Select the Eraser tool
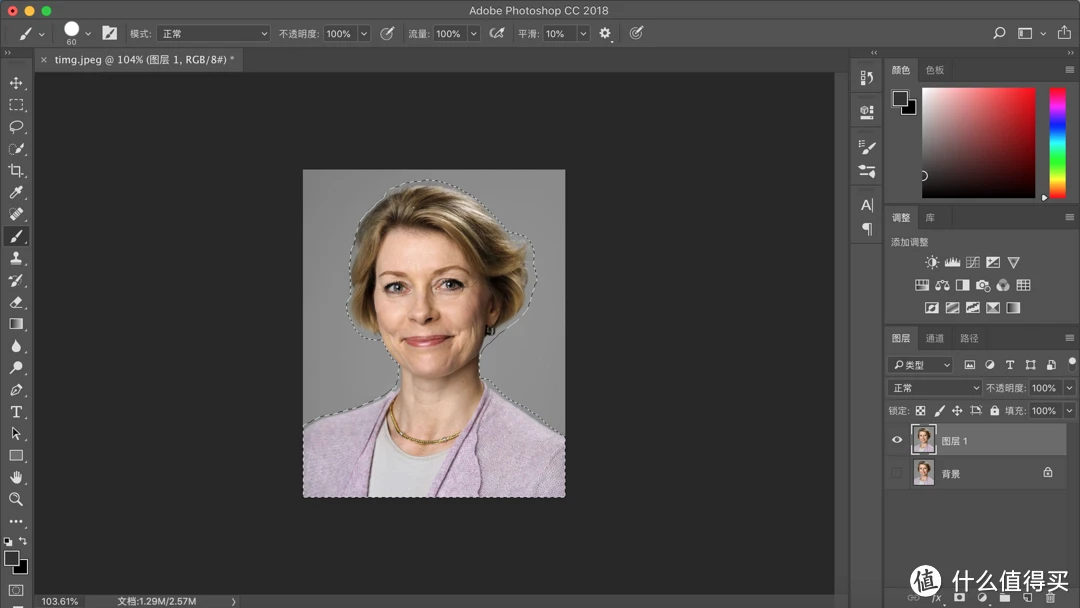 coord(16,302)
